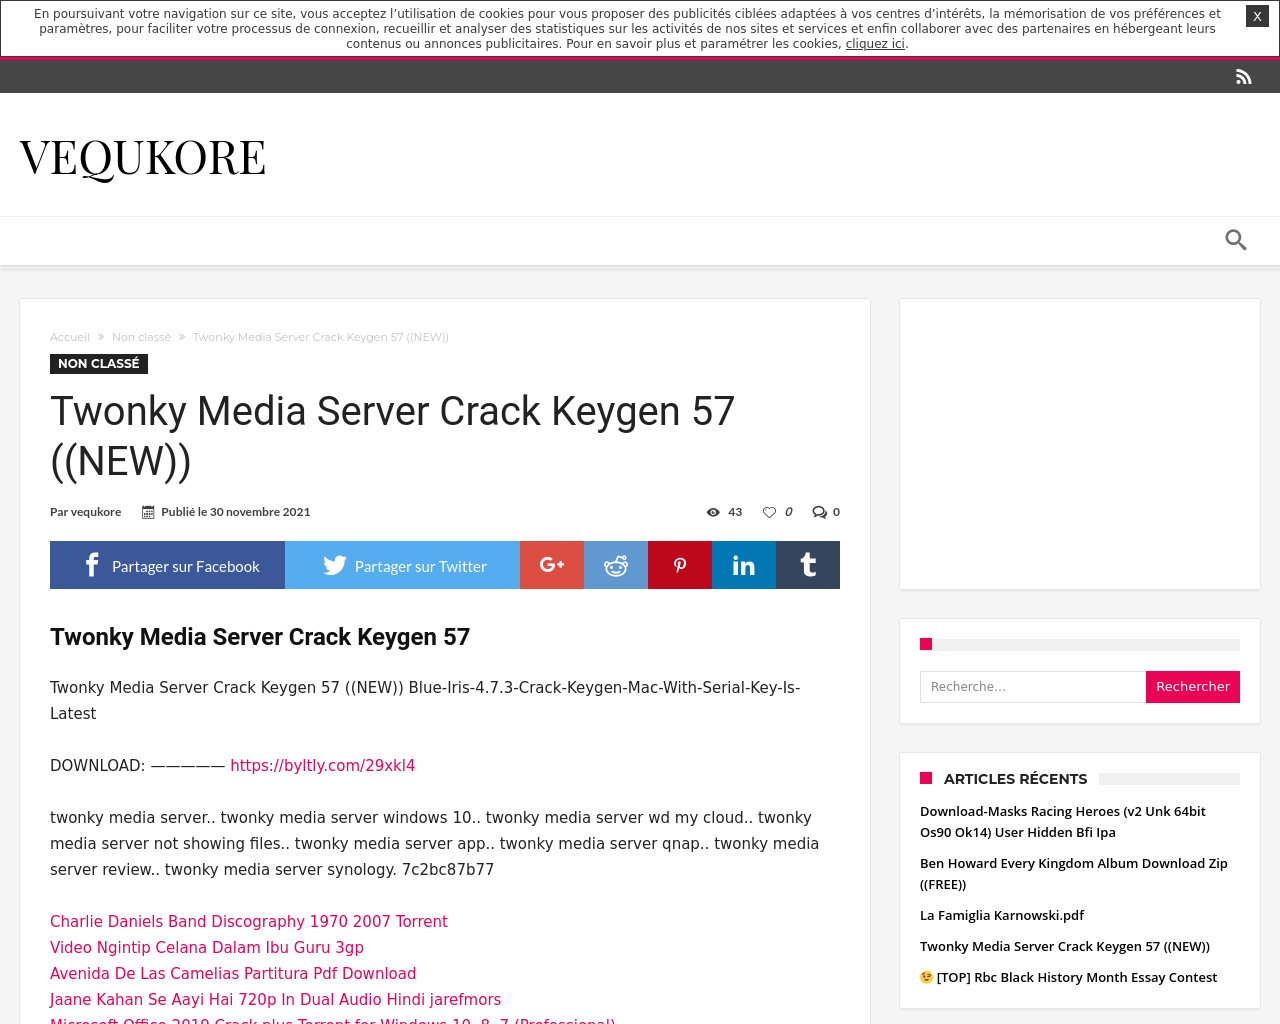1280x1024 pixels.
Task: Share on Google Plus
Action: (552, 565)
